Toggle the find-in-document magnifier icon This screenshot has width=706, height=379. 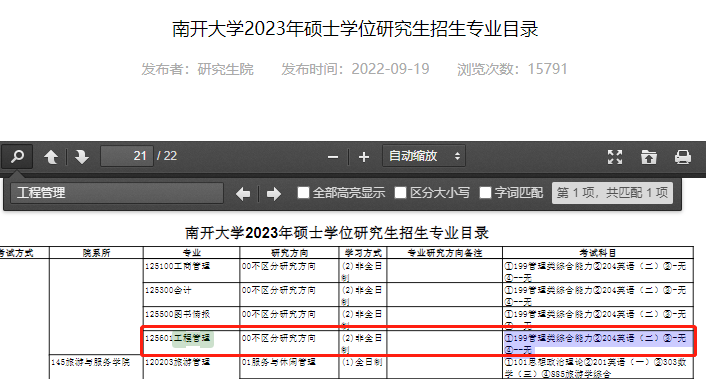click(x=17, y=156)
